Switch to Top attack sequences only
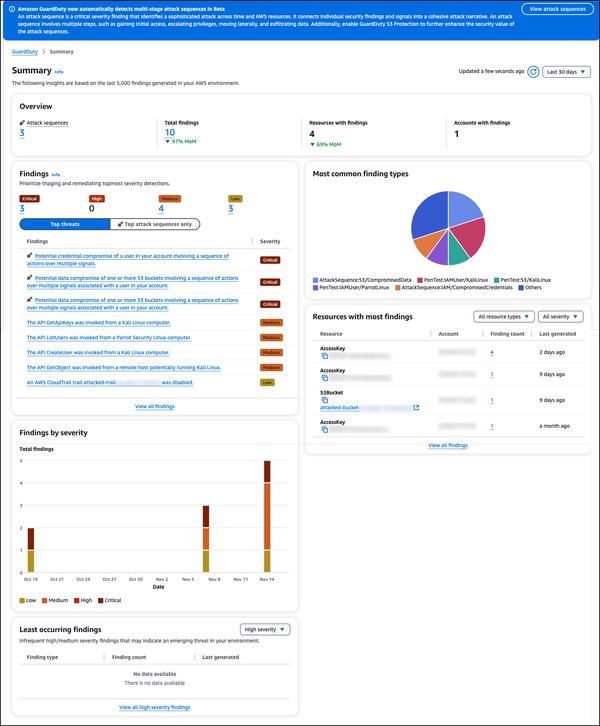 pyautogui.click(x=155, y=224)
